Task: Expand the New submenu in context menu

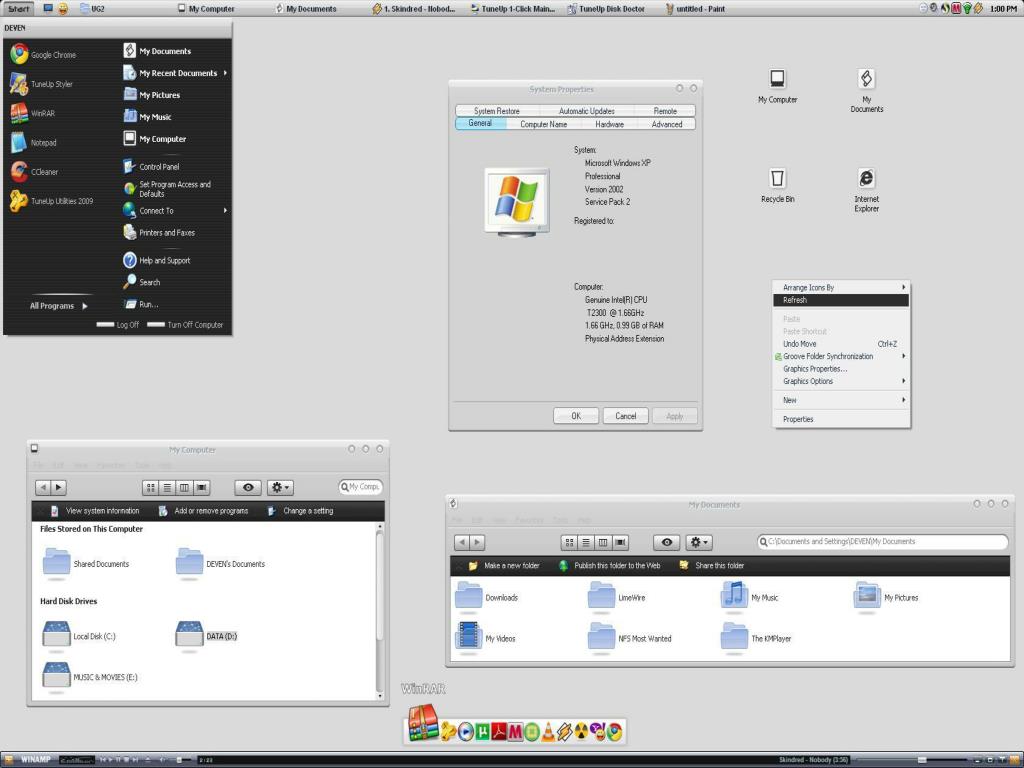Action: coord(841,400)
